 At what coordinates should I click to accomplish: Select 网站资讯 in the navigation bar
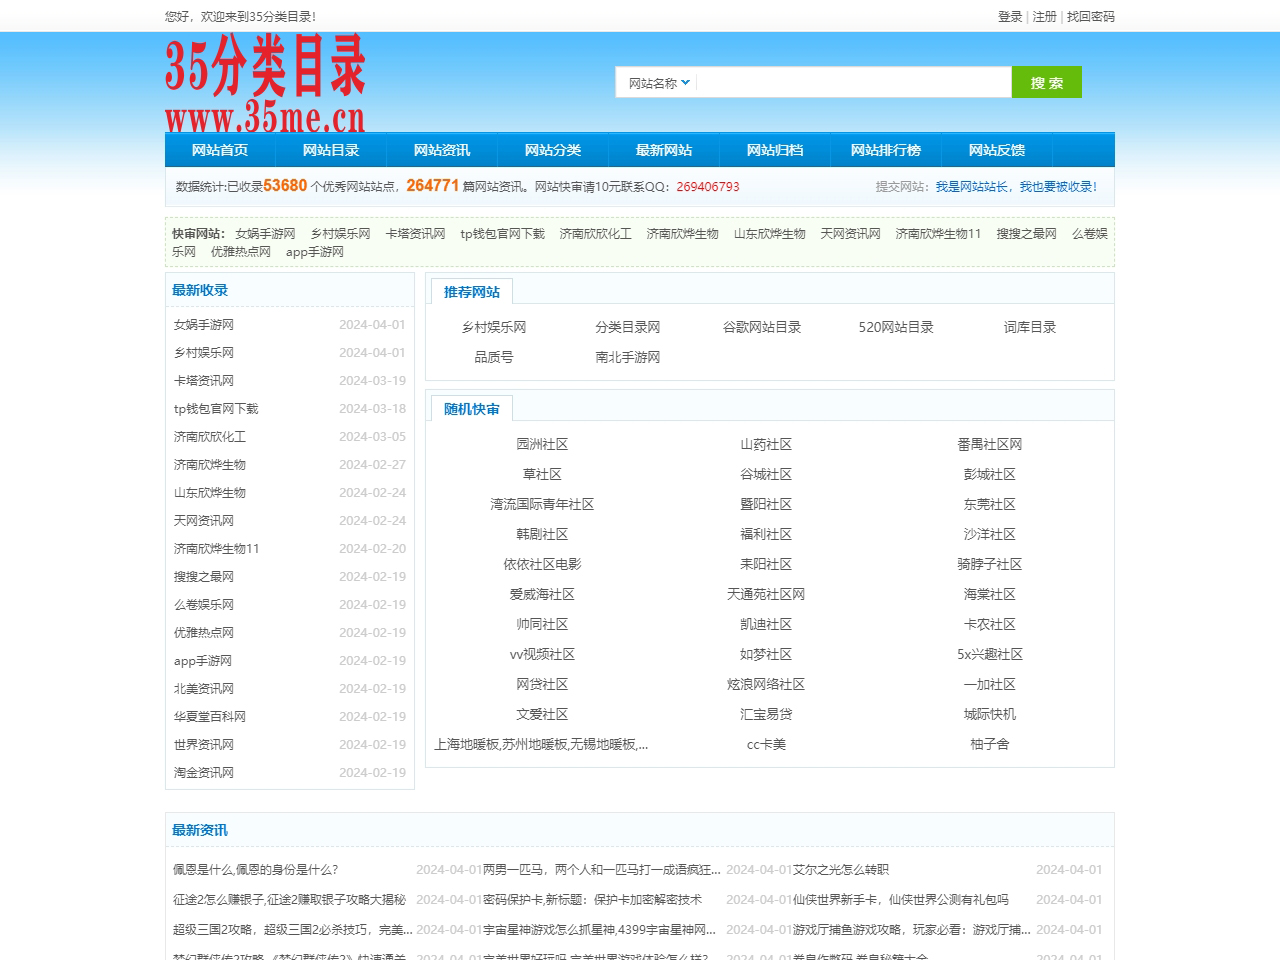coord(442,150)
